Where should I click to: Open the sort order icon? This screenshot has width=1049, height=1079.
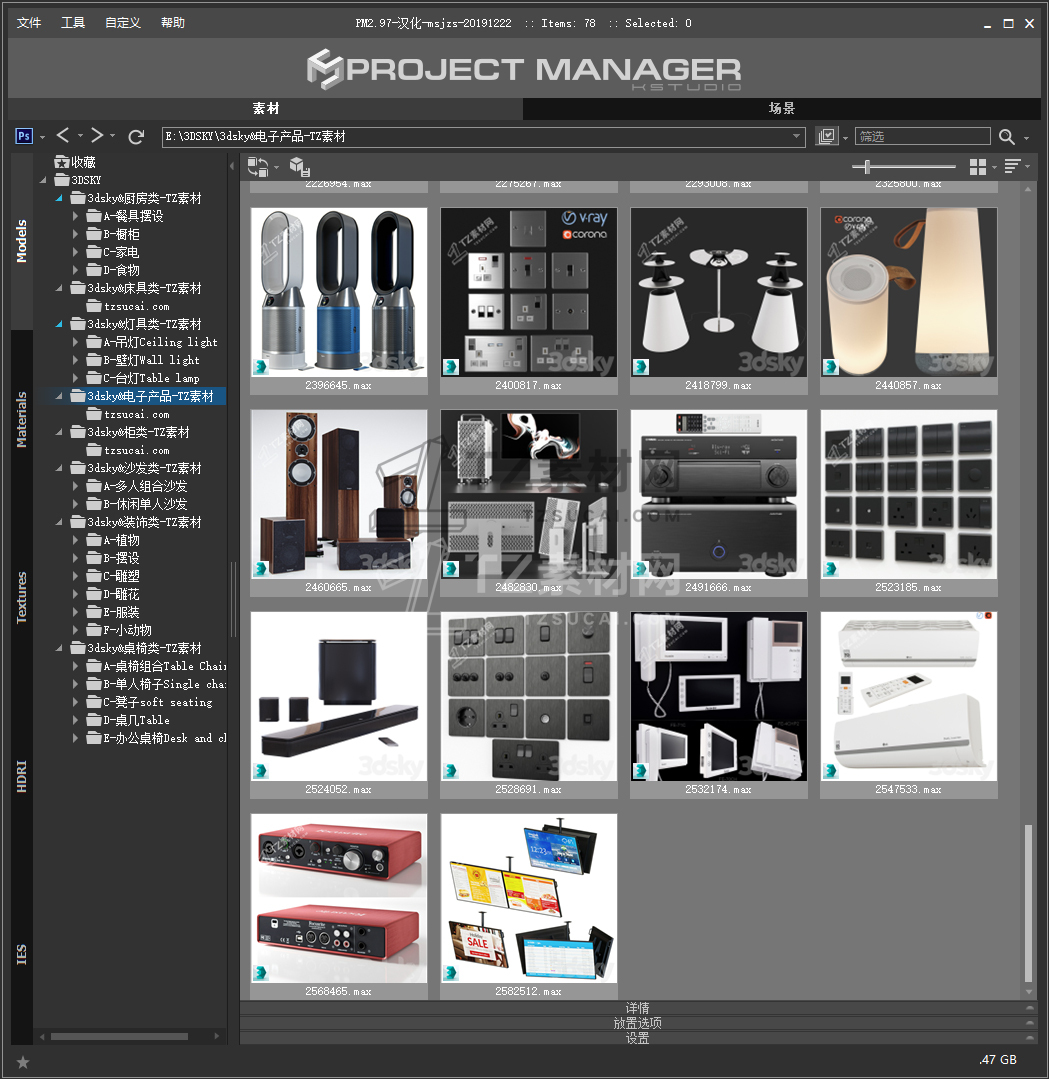[1013, 166]
